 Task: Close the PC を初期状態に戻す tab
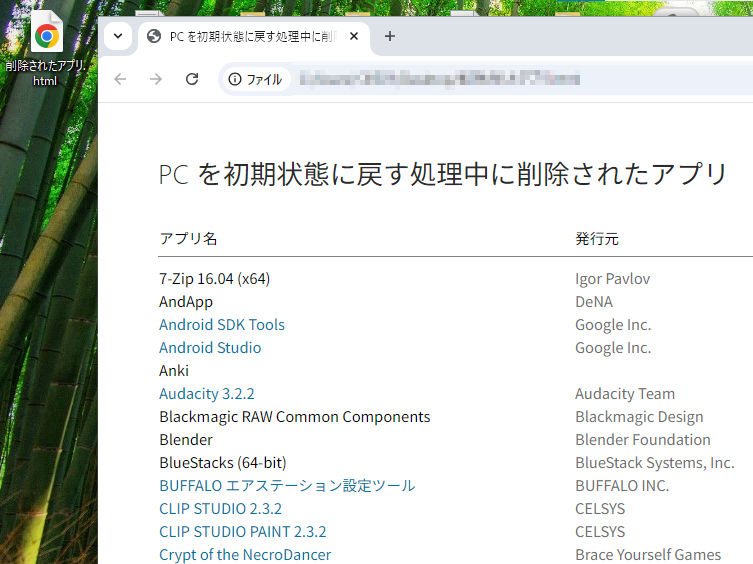(x=353, y=36)
